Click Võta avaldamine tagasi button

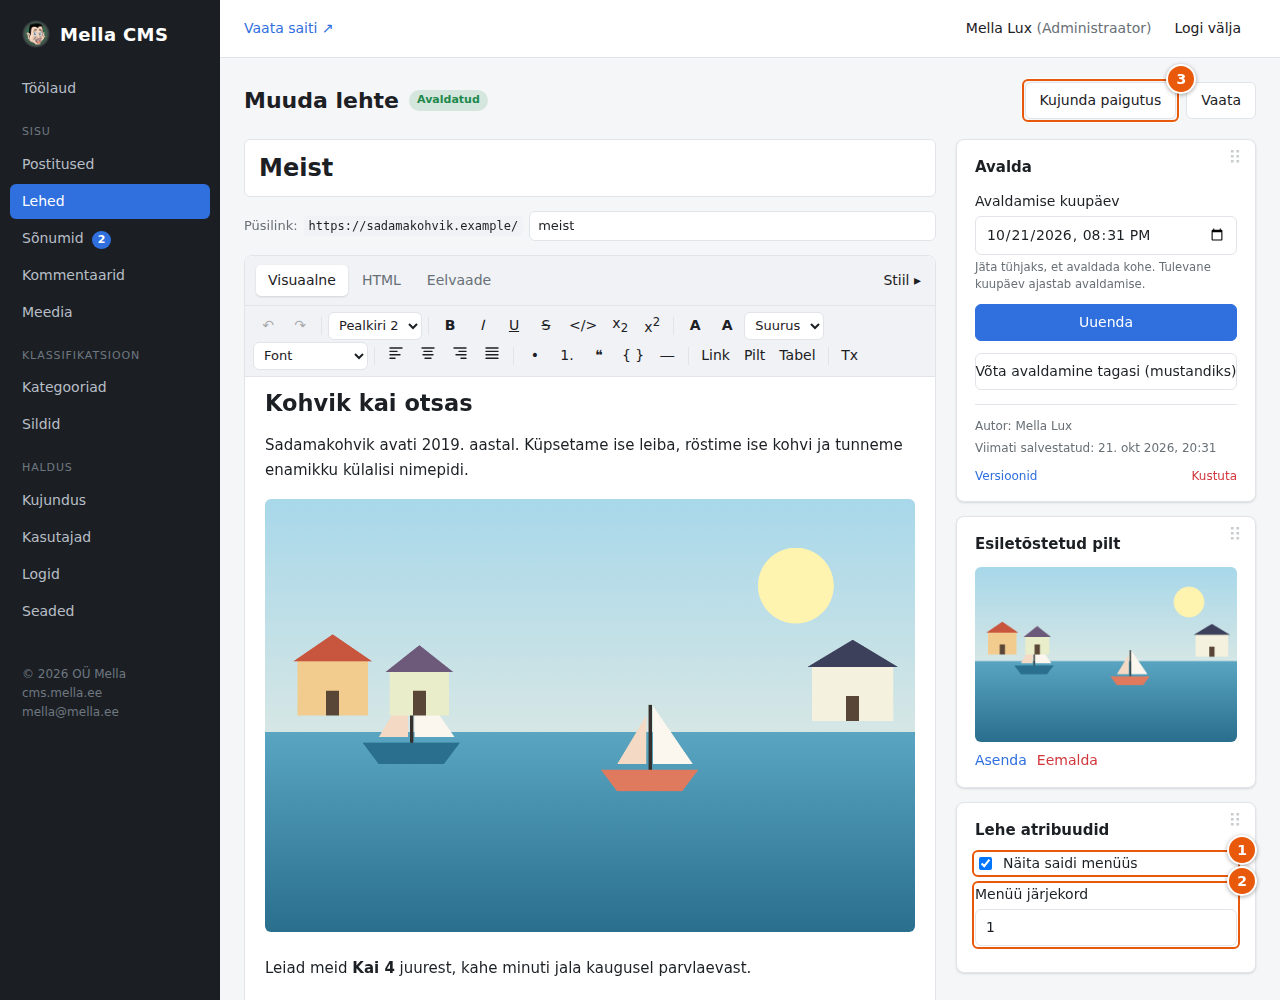(x=1106, y=371)
